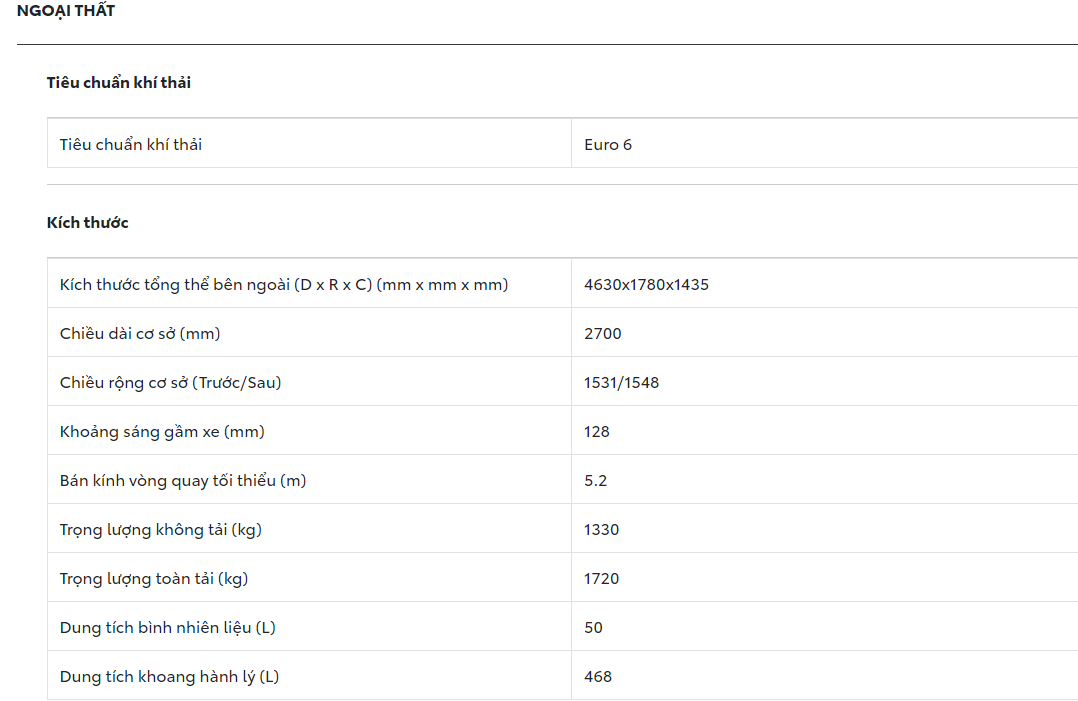The image size is (1078, 701).
Task: Select the Chiều dài cơ sở (mm) label
Action: point(140,334)
